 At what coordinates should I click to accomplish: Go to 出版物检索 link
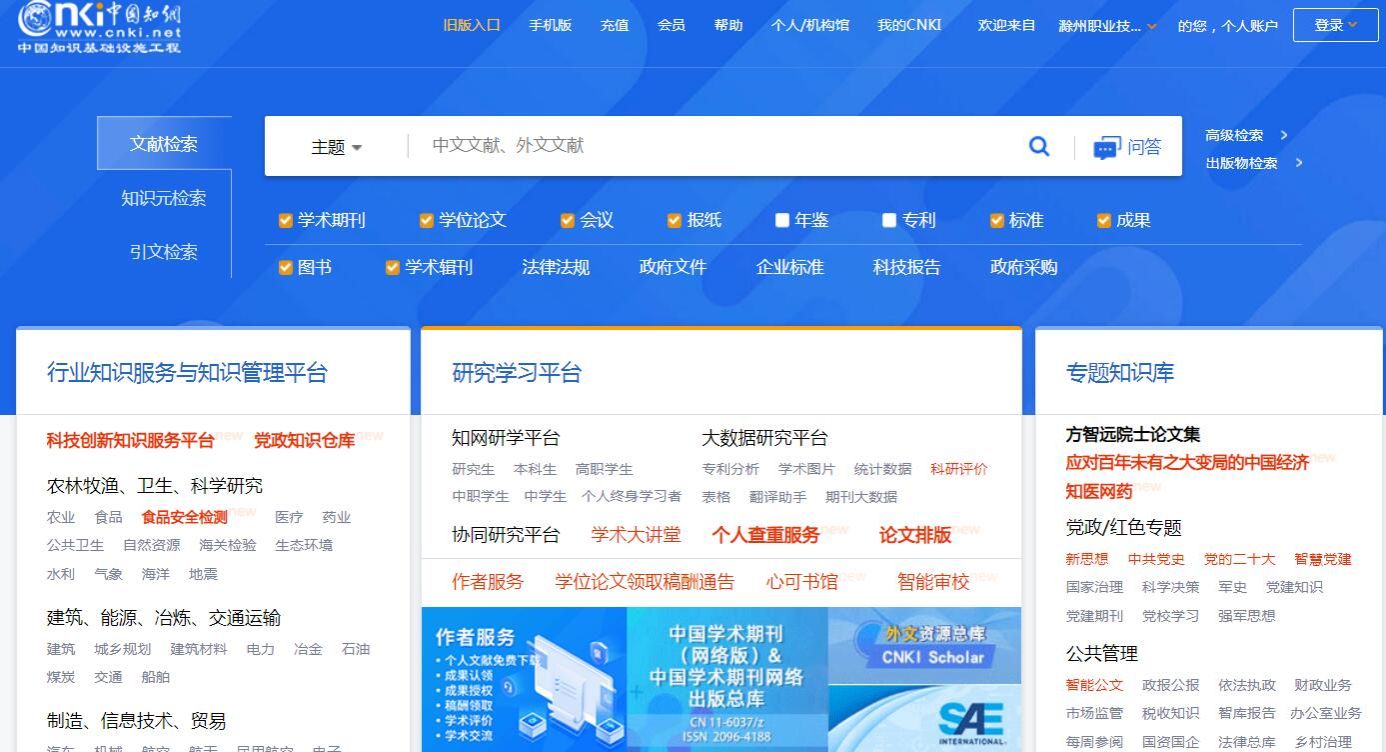[1241, 163]
